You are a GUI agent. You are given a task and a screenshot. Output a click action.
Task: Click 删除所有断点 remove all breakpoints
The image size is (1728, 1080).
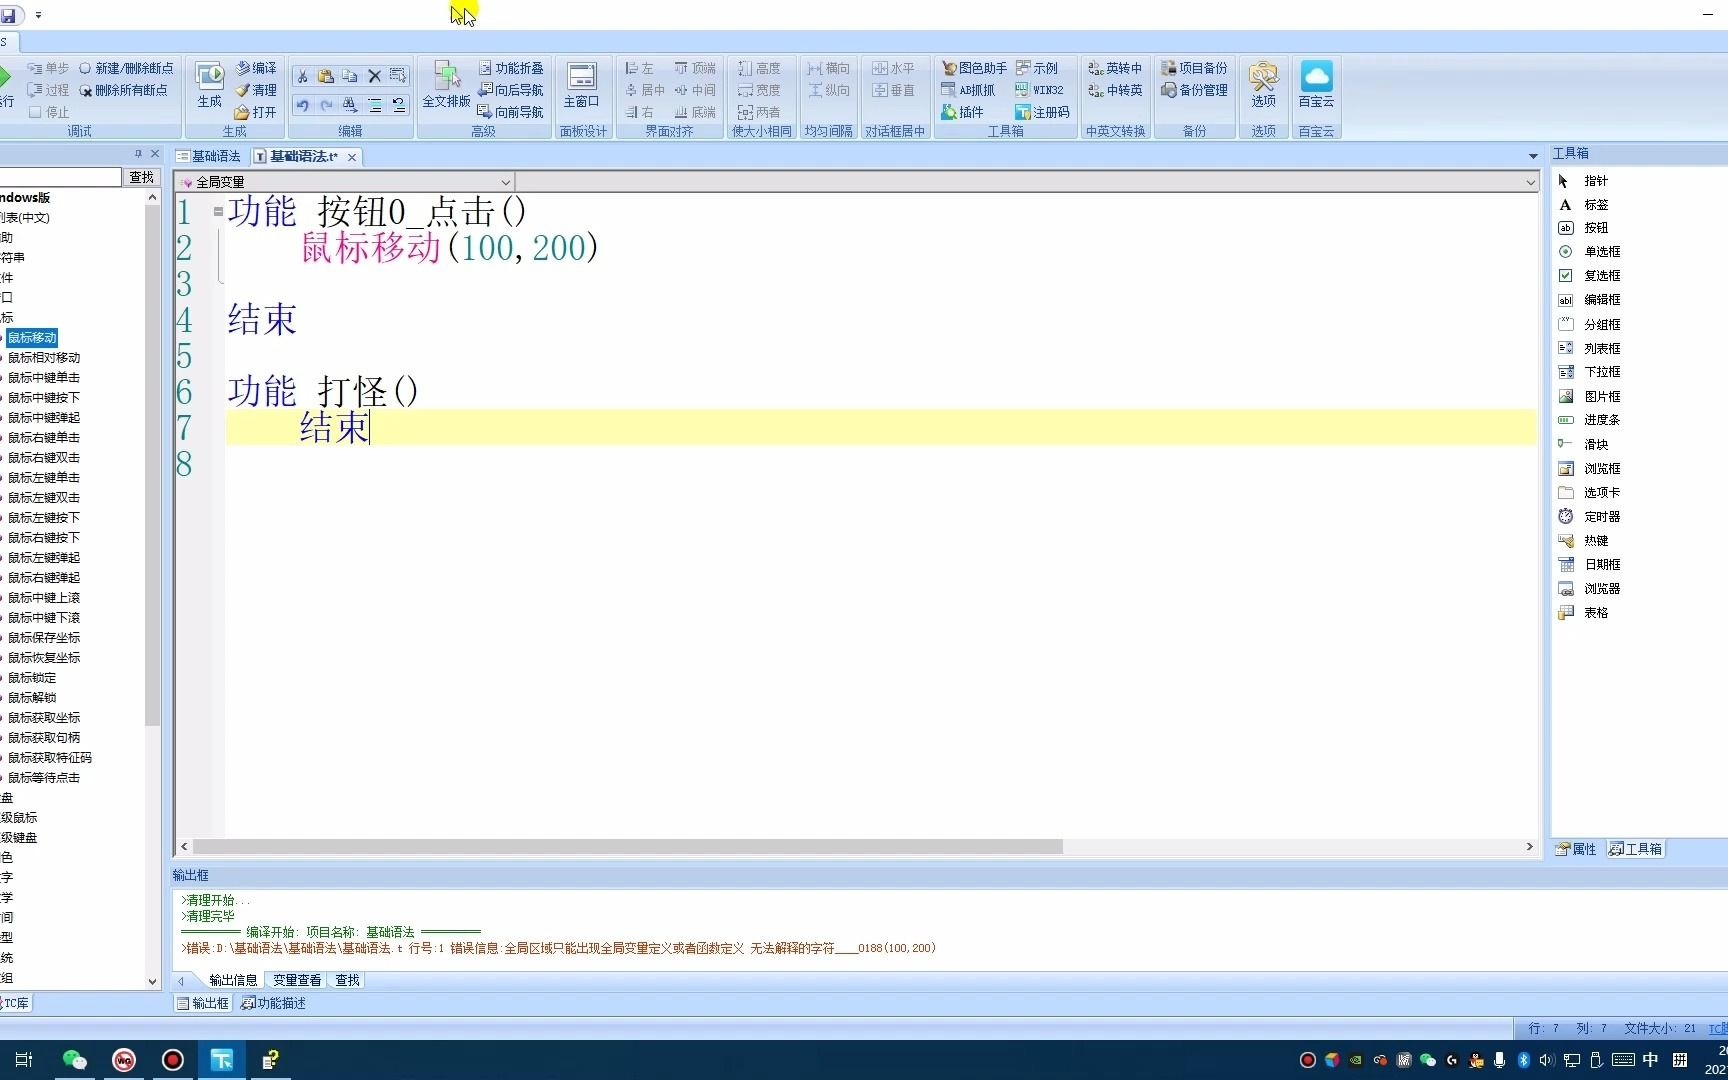coord(124,90)
